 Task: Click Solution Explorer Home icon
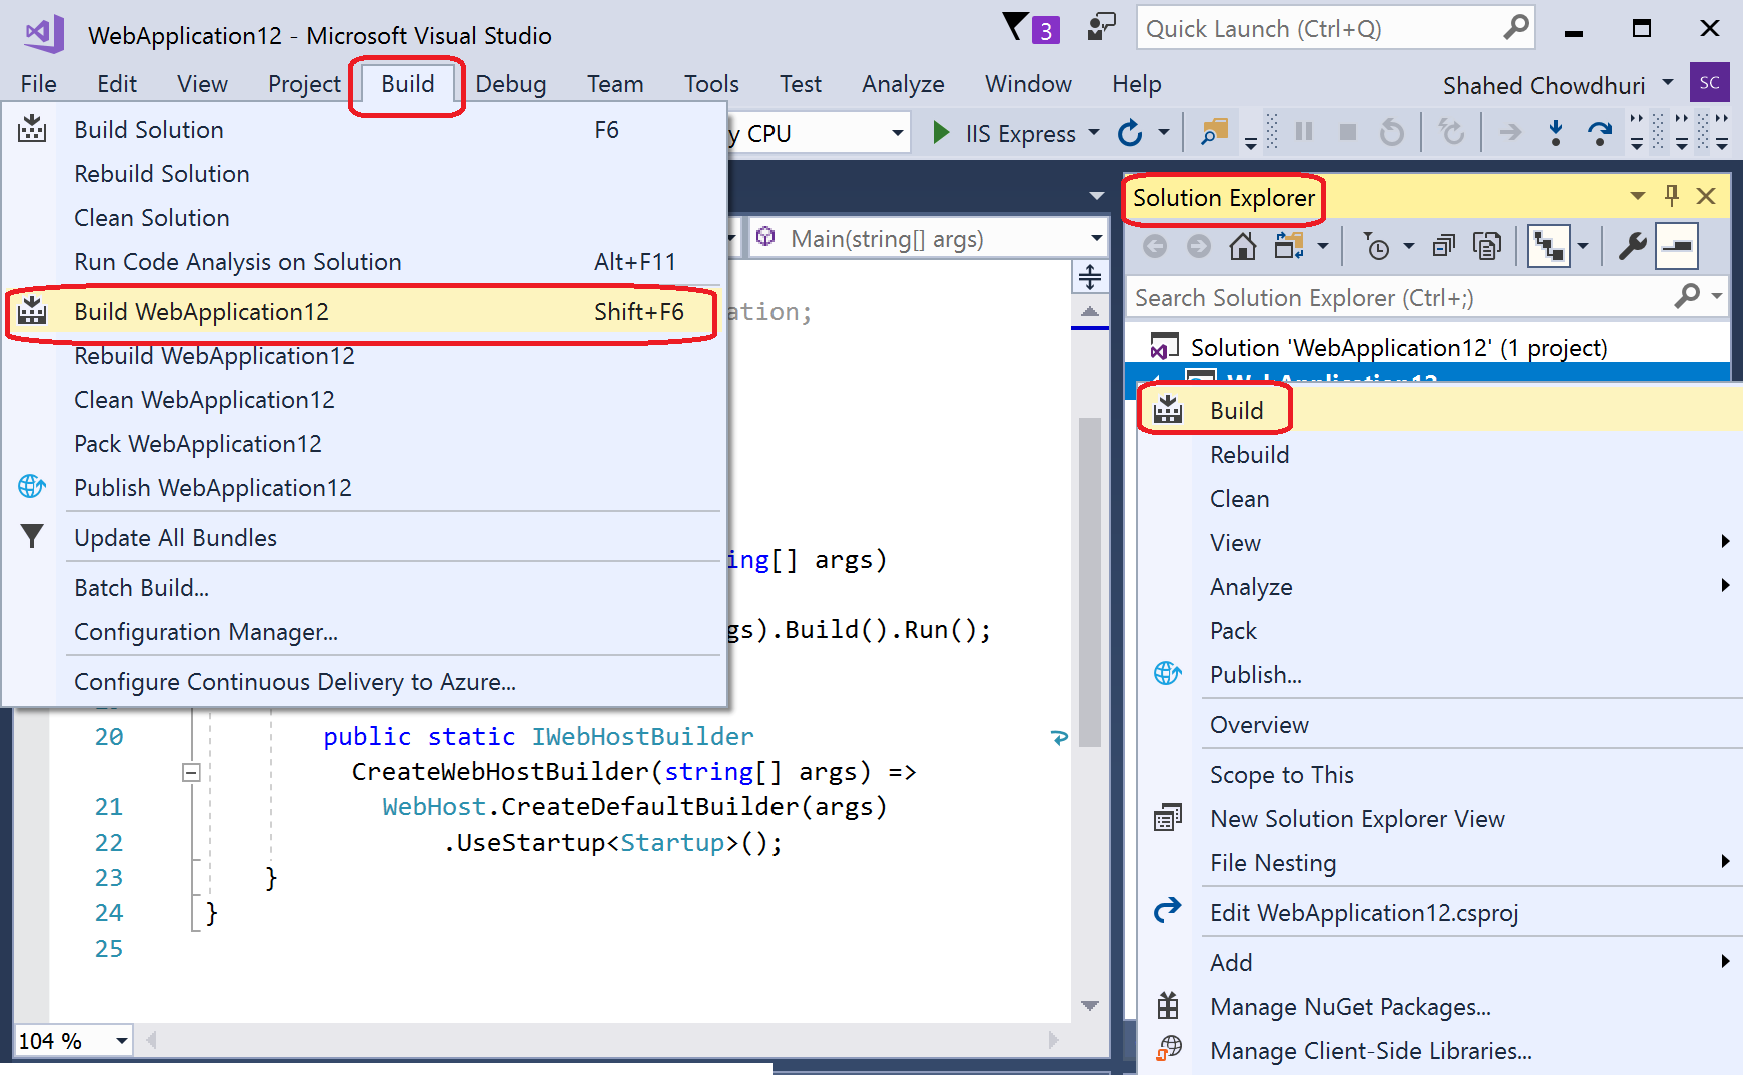(x=1242, y=246)
